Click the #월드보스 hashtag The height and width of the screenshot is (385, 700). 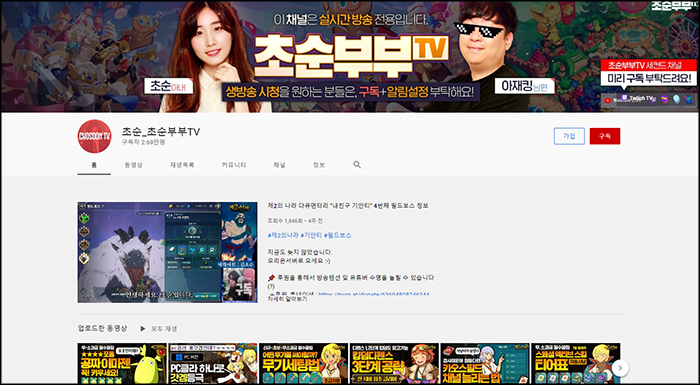[338, 235]
